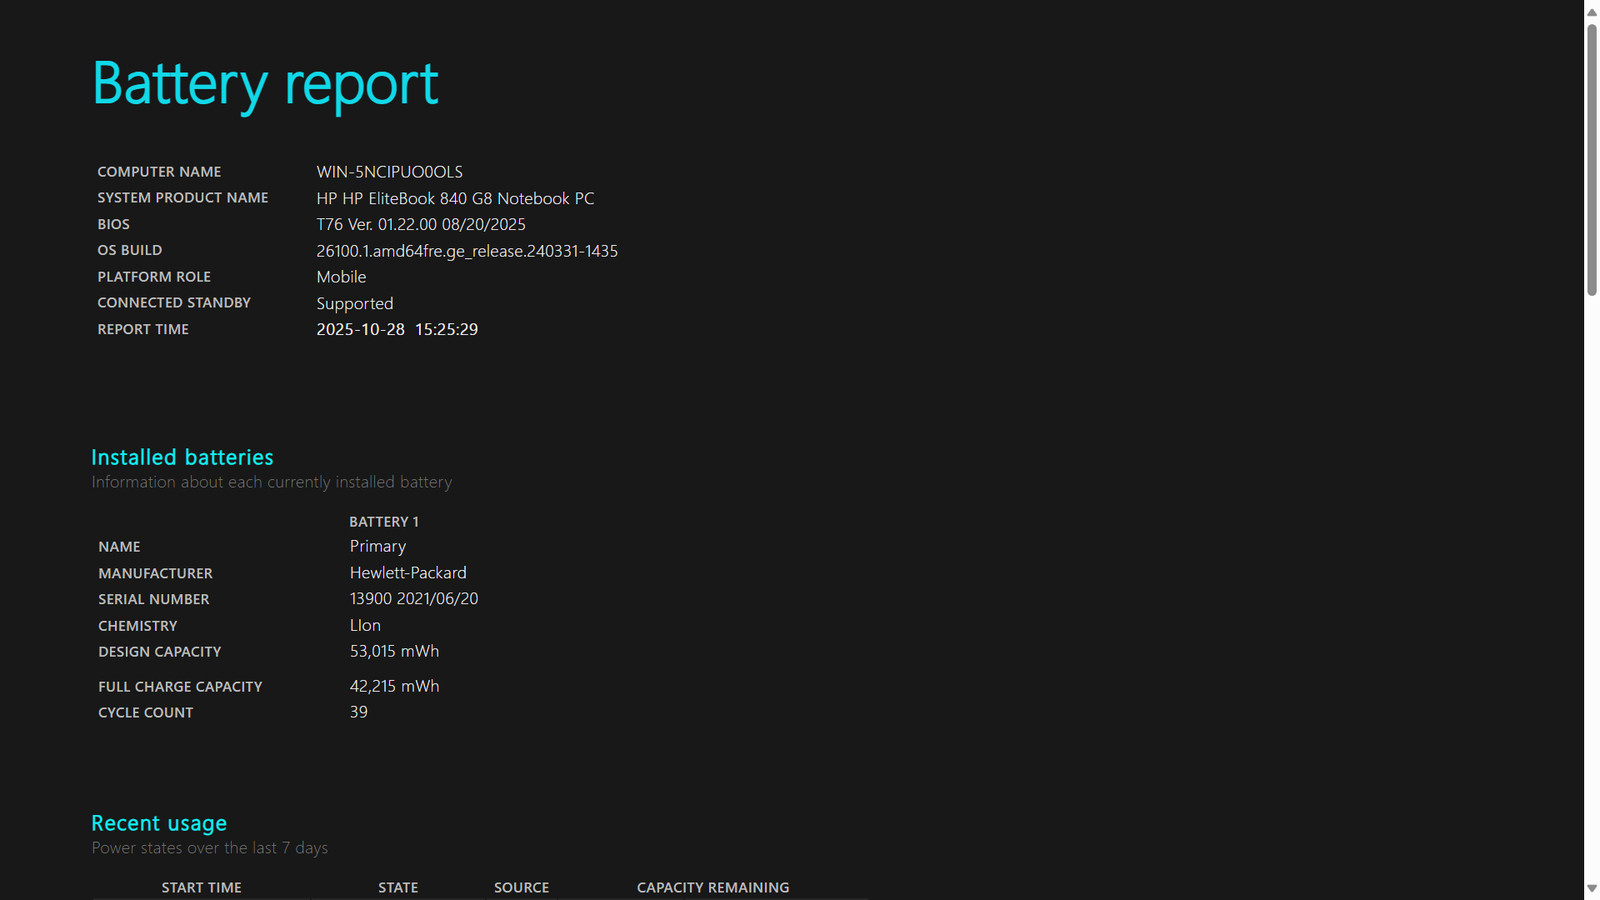
Task: Click the CAPACITY REMAINING column header
Action: [x=713, y=888]
